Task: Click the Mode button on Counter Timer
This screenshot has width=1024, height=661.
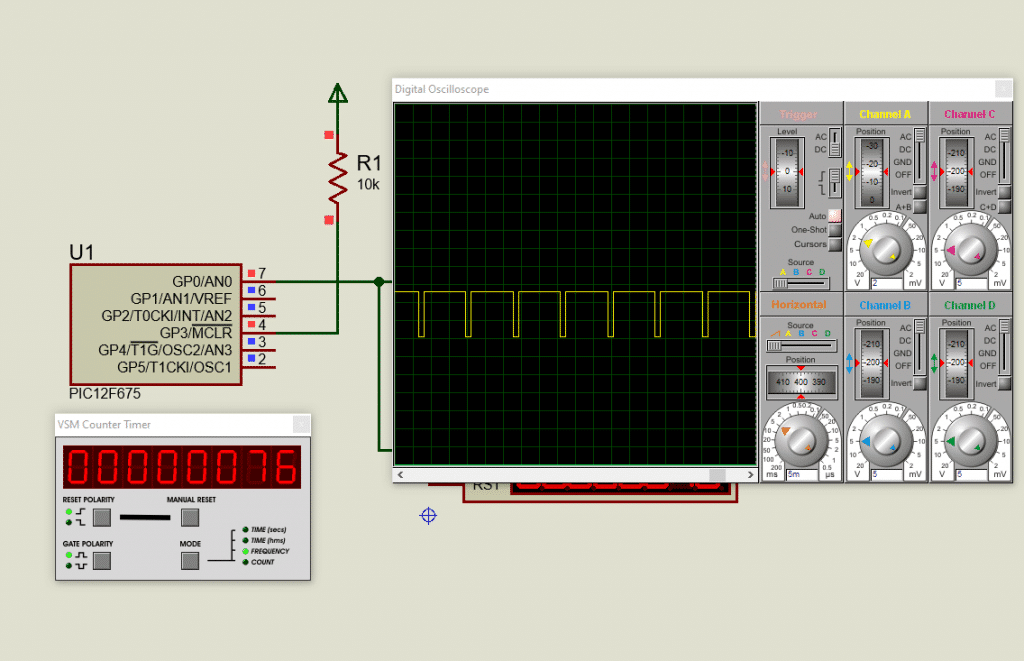Action: tap(190, 561)
